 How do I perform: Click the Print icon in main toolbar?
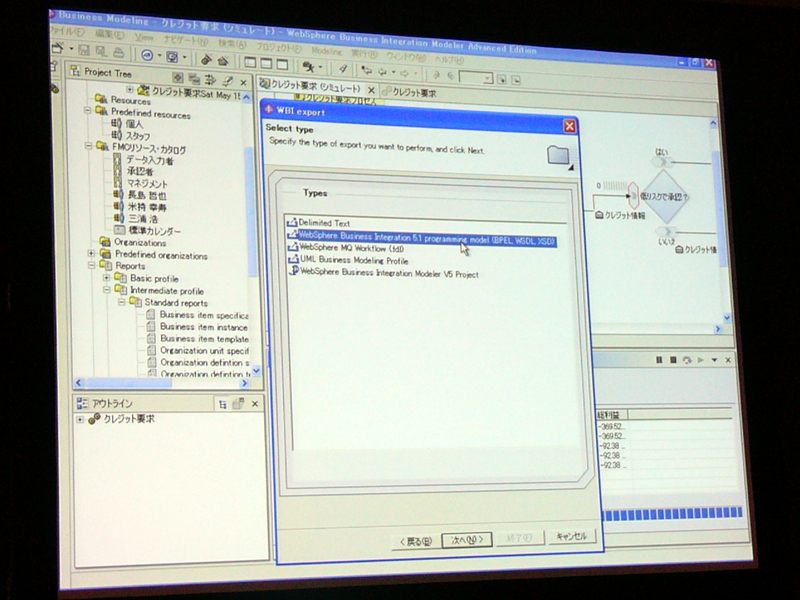pyautogui.click(x=118, y=52)
